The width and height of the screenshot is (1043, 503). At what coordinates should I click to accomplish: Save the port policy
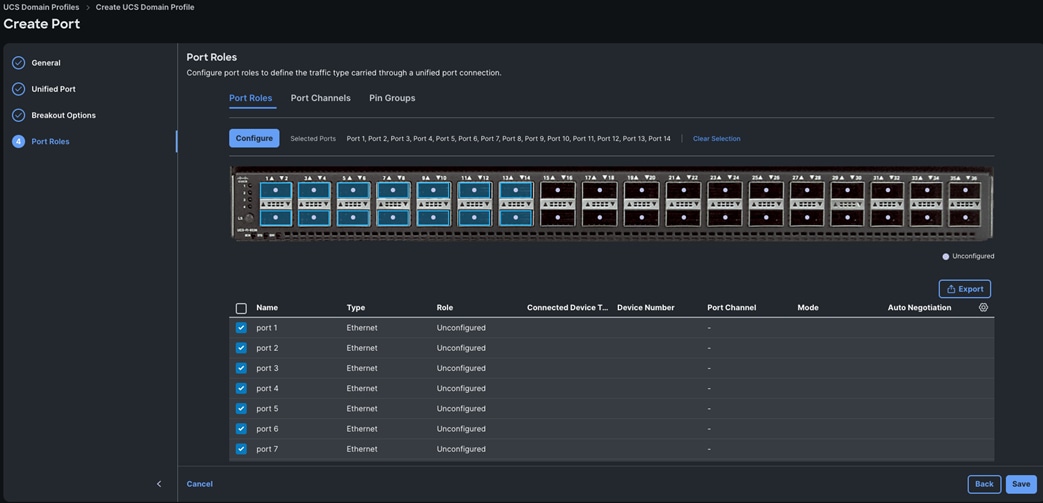pyautogui.click(x=1021, y=484)
